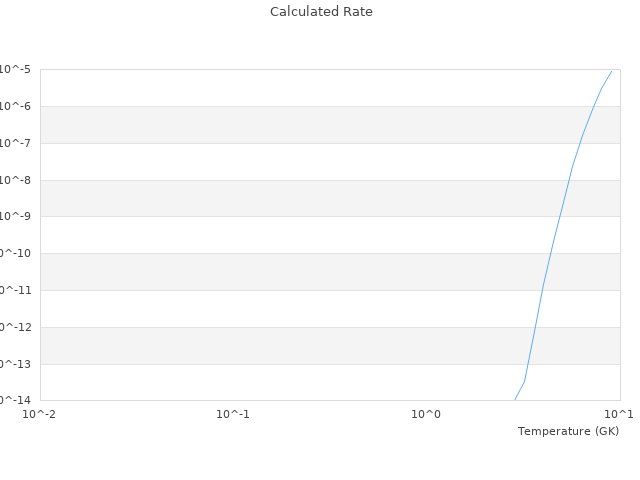The width and height of the screenshot is (640, 480).
Task: Click the "Temperature (GK)" x-axis title
Action: pyautogui.click(x=568, y=431)
